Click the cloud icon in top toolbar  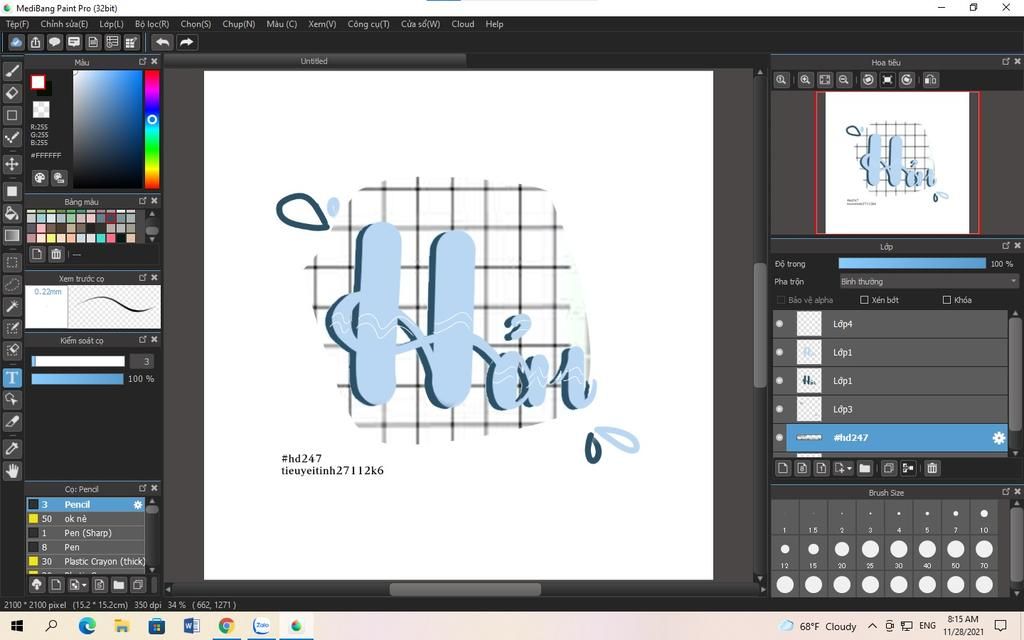pyautogui.click(x=16, y=42)
